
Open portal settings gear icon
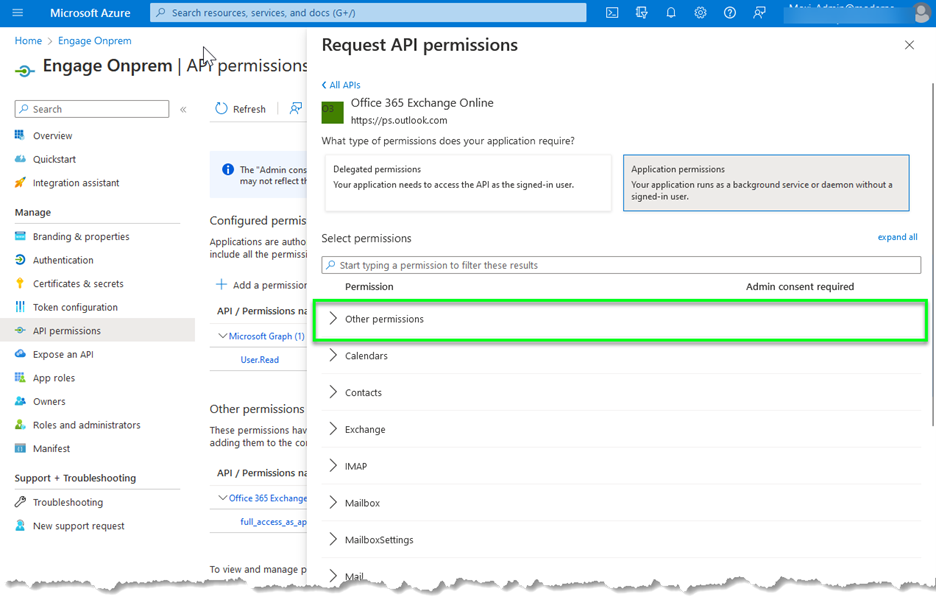tap(700, 12)
